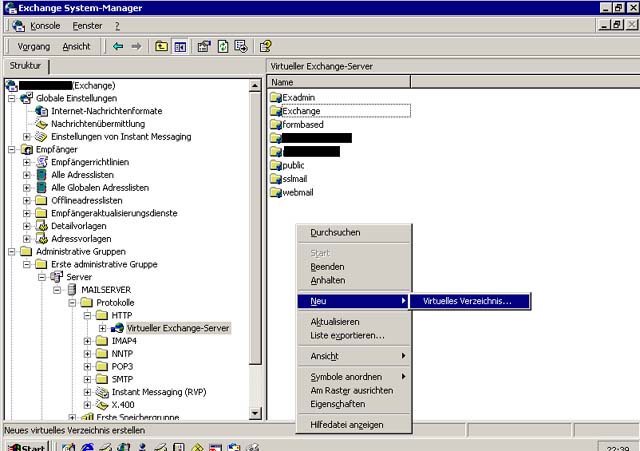Viewport: 640px width, 451px height.
Task: Open Symbole anordnen submenu
Action: coord(353,377)
